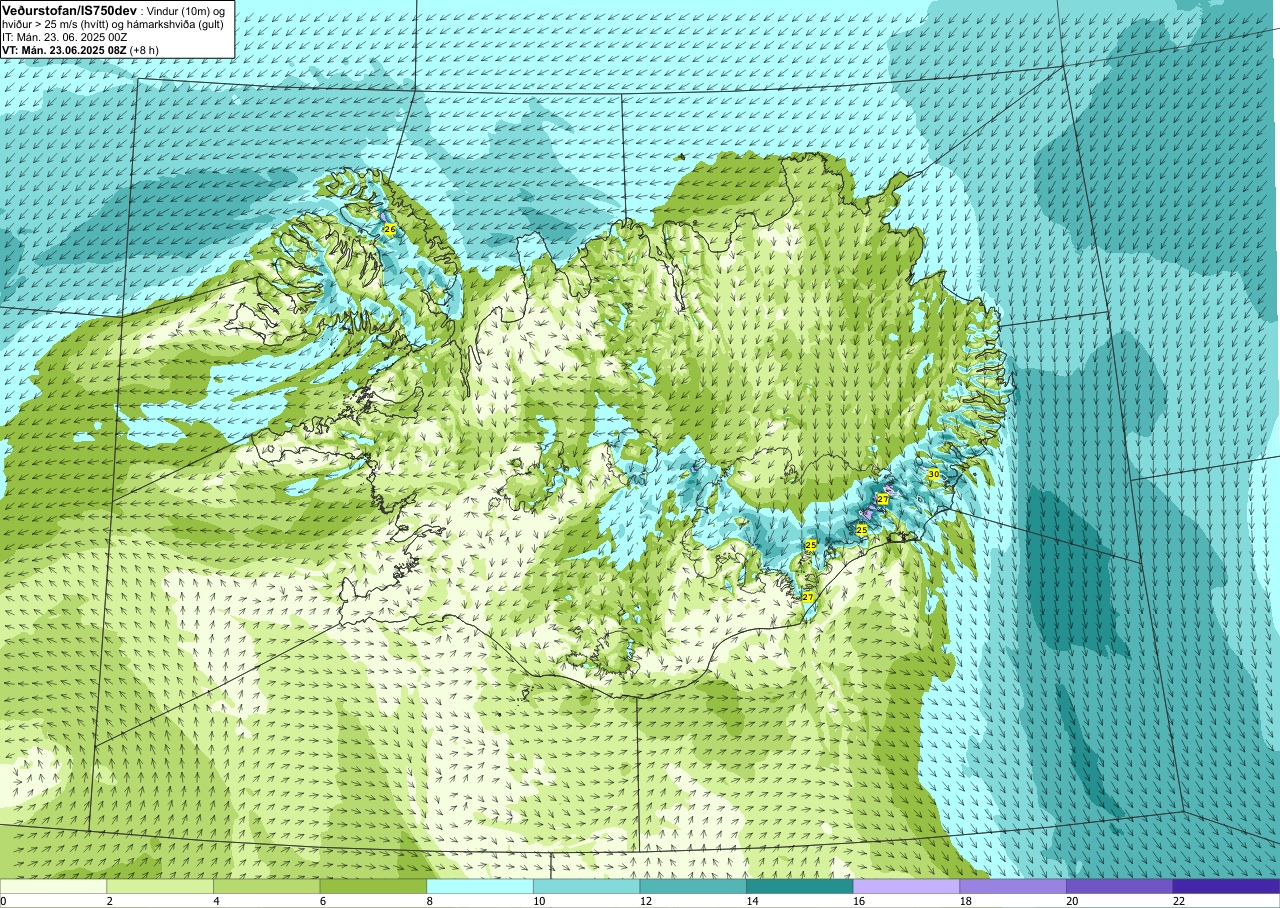Click the 'Veðurstofan/IS750dev' title text

69,9
